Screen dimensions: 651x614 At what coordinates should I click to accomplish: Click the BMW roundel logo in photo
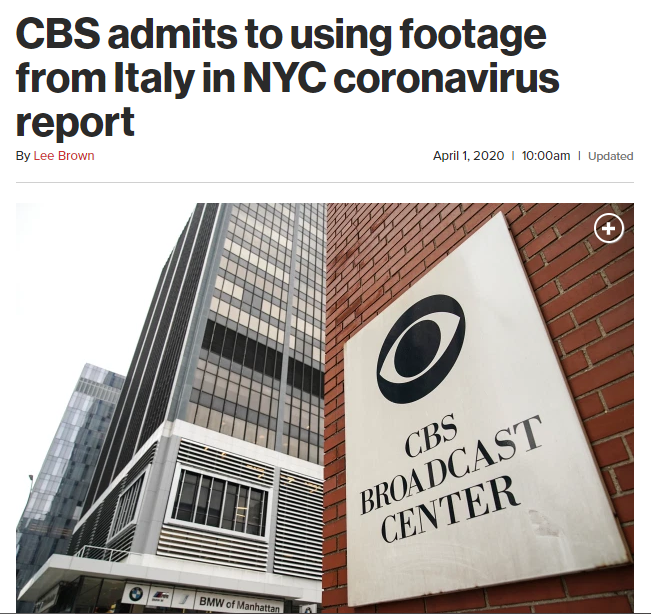coord(135,595)
